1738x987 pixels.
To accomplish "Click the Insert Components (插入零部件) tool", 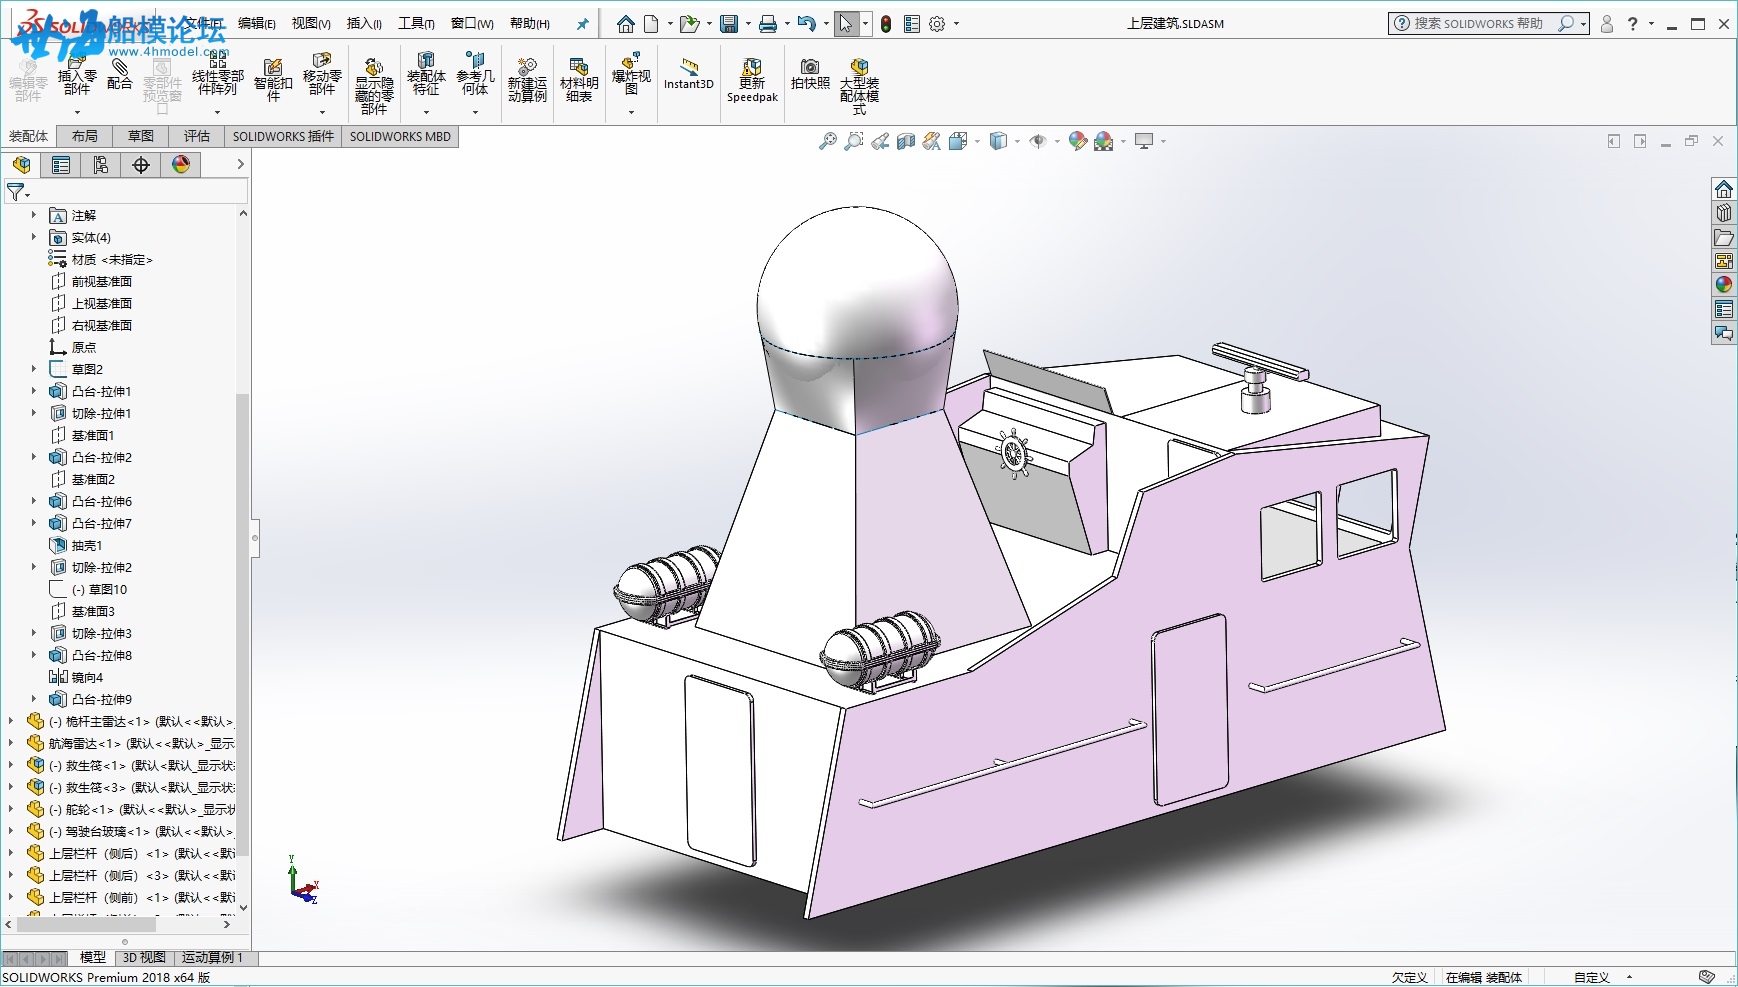I will (77, 78).
